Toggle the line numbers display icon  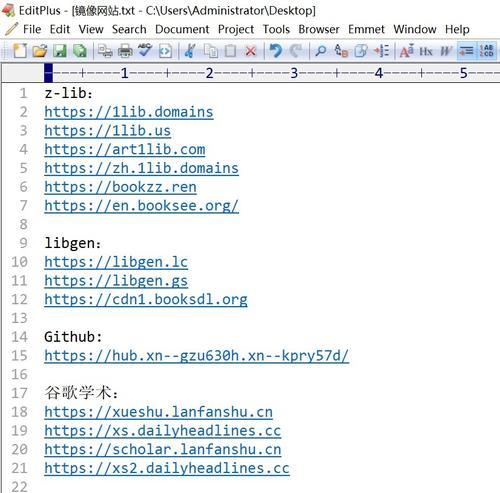pyautogui.click(x=487, y=51)
